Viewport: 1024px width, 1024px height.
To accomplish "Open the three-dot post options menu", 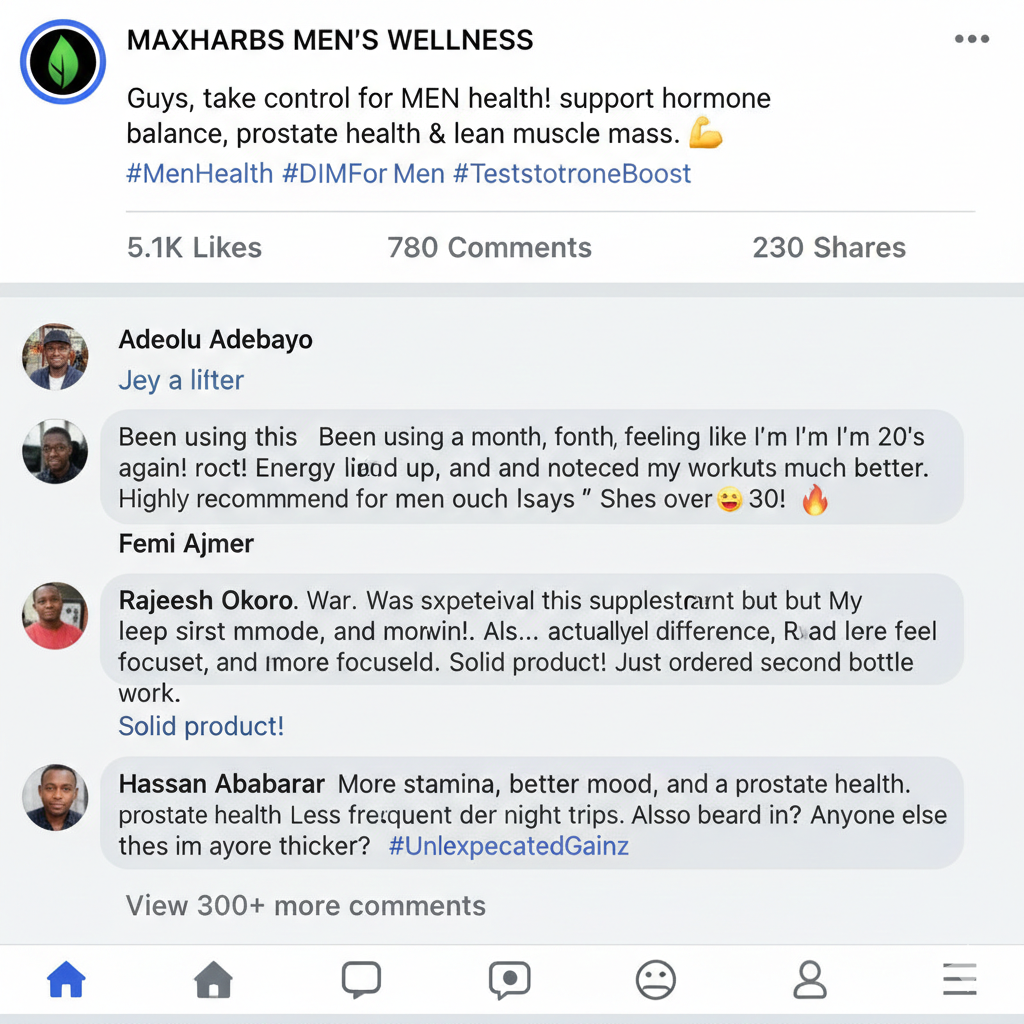I will (x=971, y=40).
